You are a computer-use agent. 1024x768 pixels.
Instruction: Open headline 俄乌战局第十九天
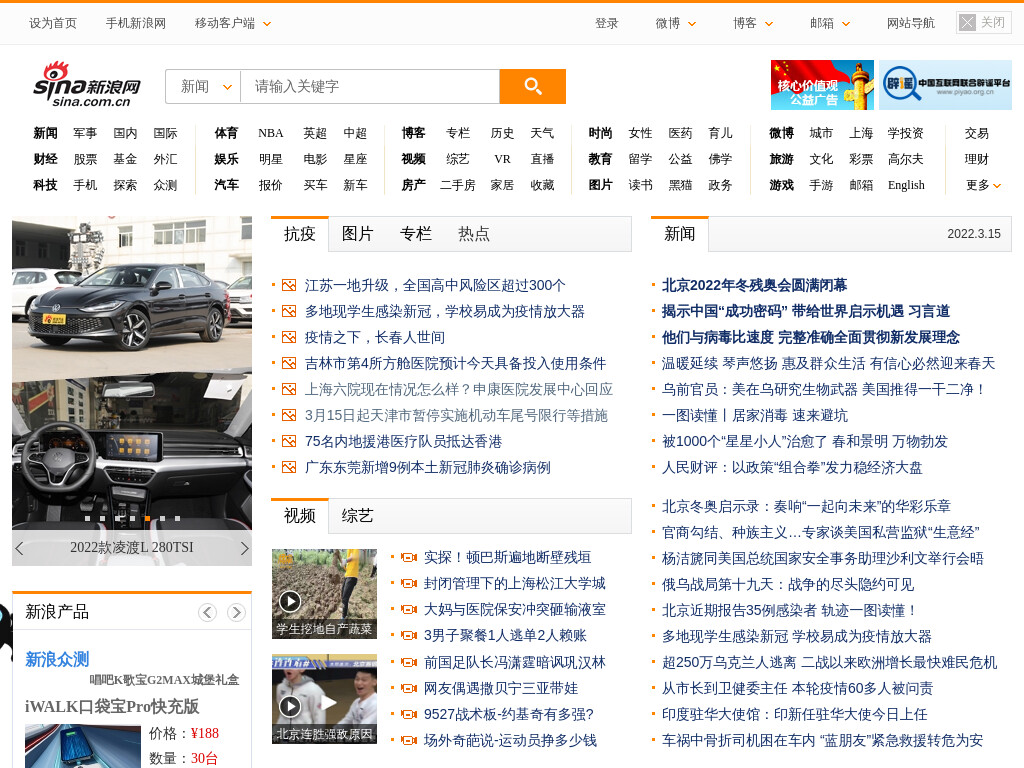click(x=788, y=584)
